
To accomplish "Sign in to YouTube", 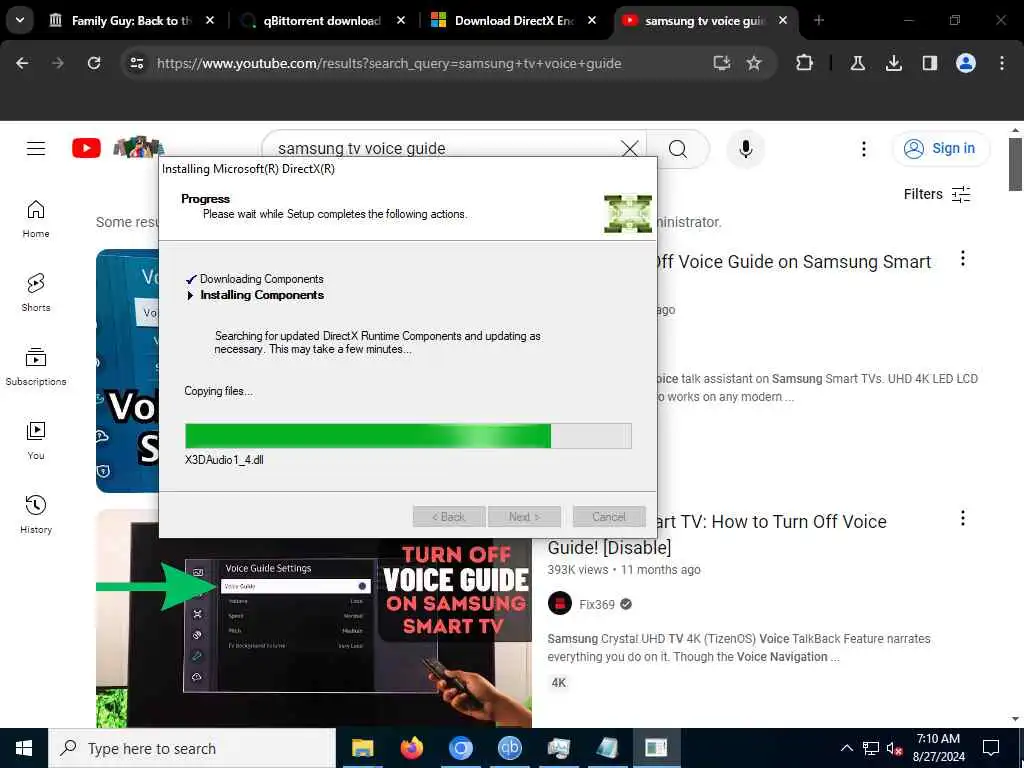I will pyautogui.click(x=940, y=148).
